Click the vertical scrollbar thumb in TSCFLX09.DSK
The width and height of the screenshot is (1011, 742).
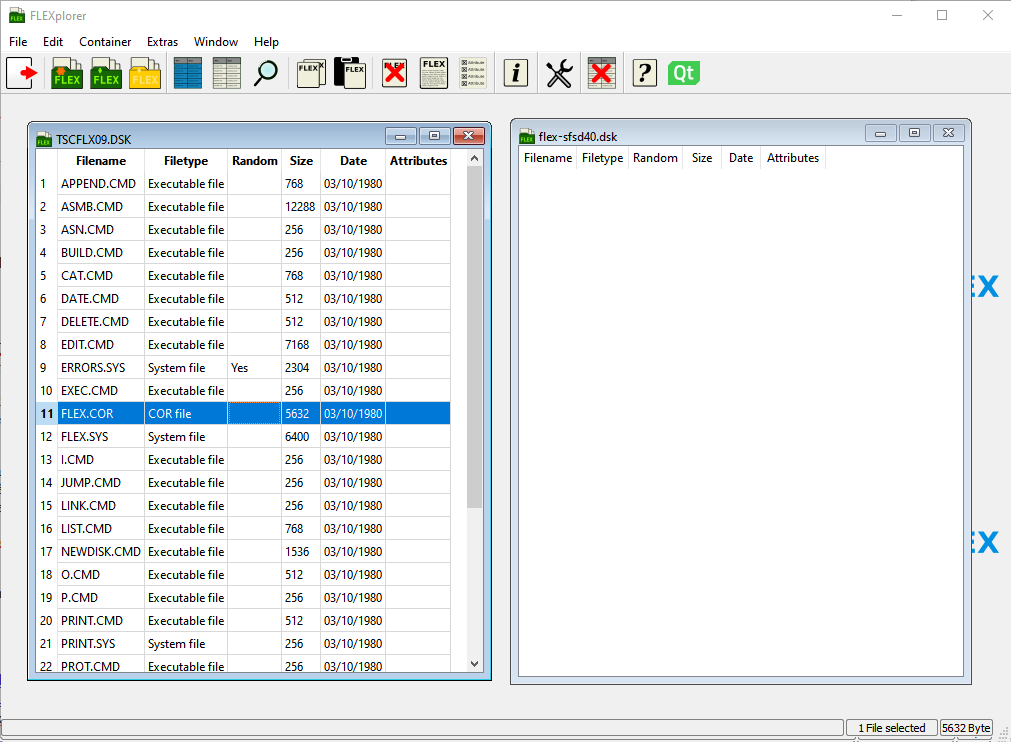click(x=475, y=337)
